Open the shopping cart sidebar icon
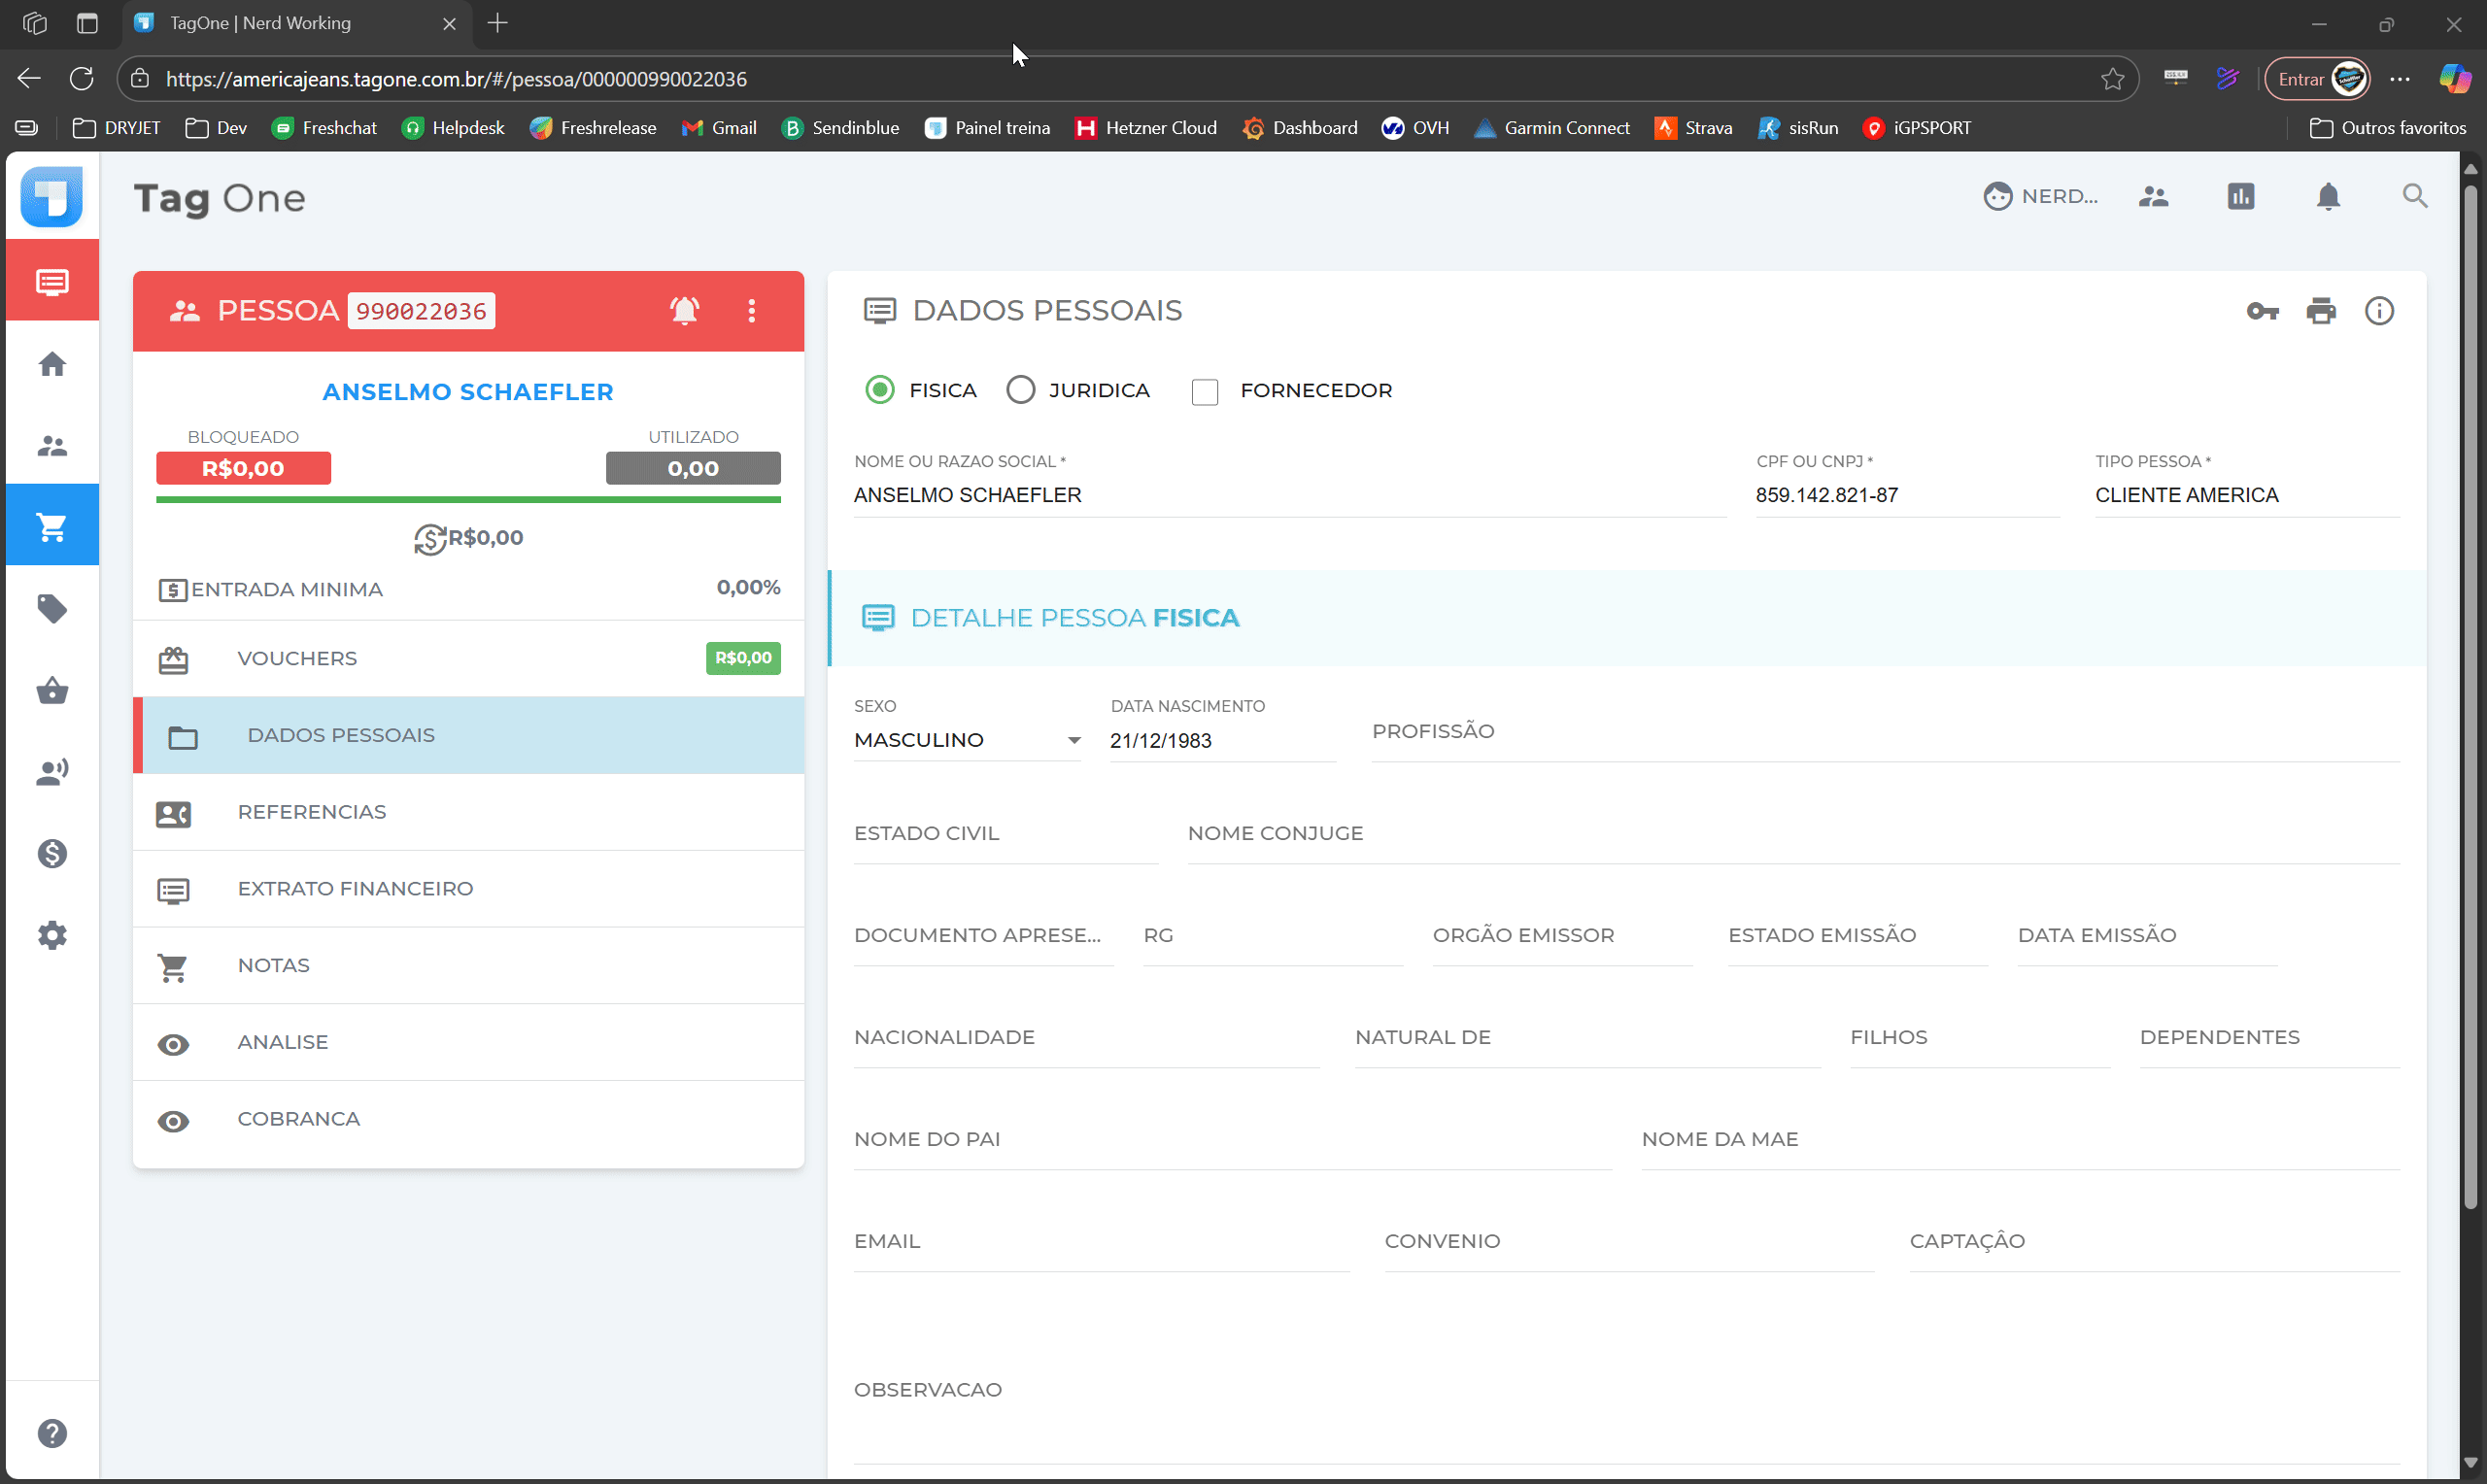Image resolution: width=2487 pixels, height=1484 pixels. pos(52,526)
